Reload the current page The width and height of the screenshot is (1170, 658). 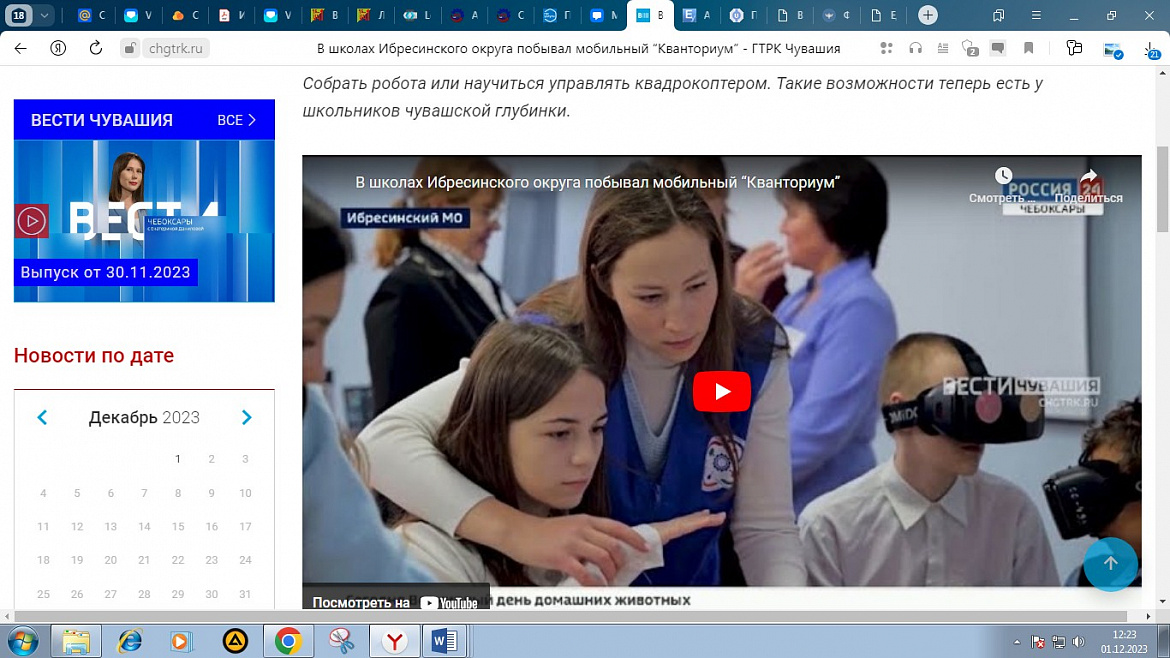pos(96,48)
